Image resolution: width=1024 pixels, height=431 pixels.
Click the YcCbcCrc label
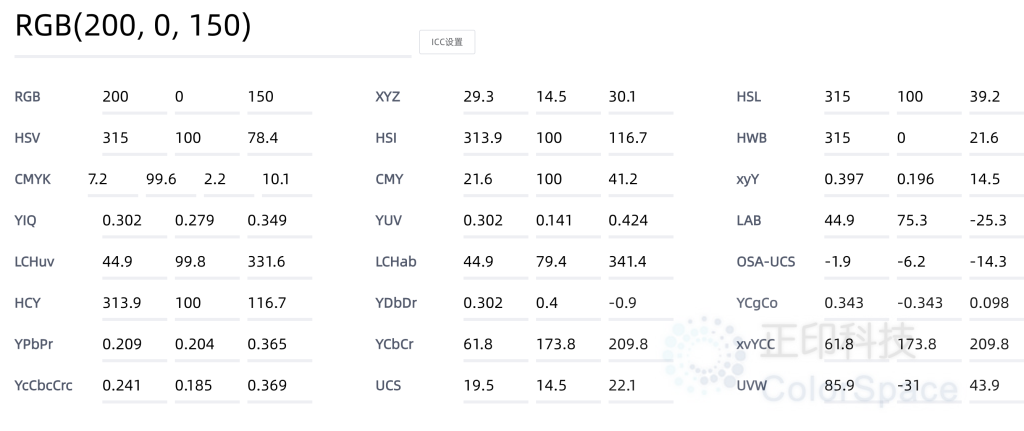(x=43, y=385)
